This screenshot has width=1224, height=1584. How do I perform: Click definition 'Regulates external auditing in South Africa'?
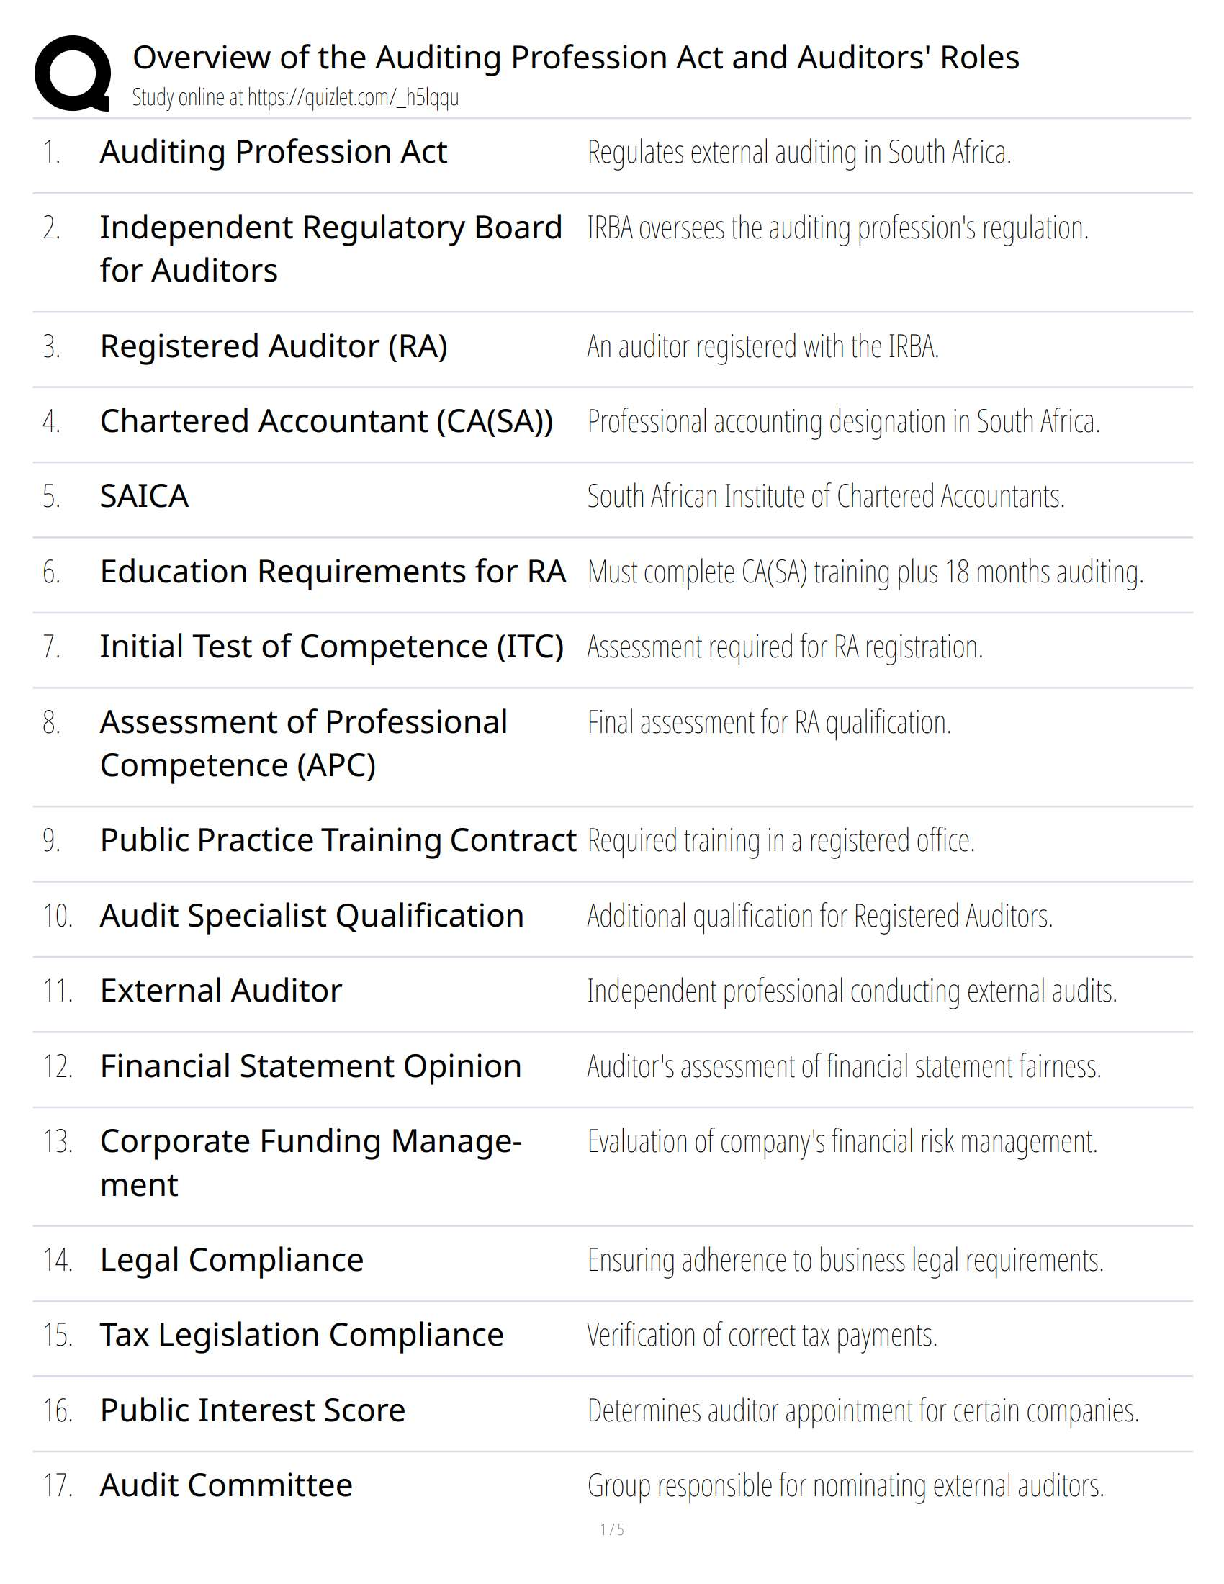(798, 153)
